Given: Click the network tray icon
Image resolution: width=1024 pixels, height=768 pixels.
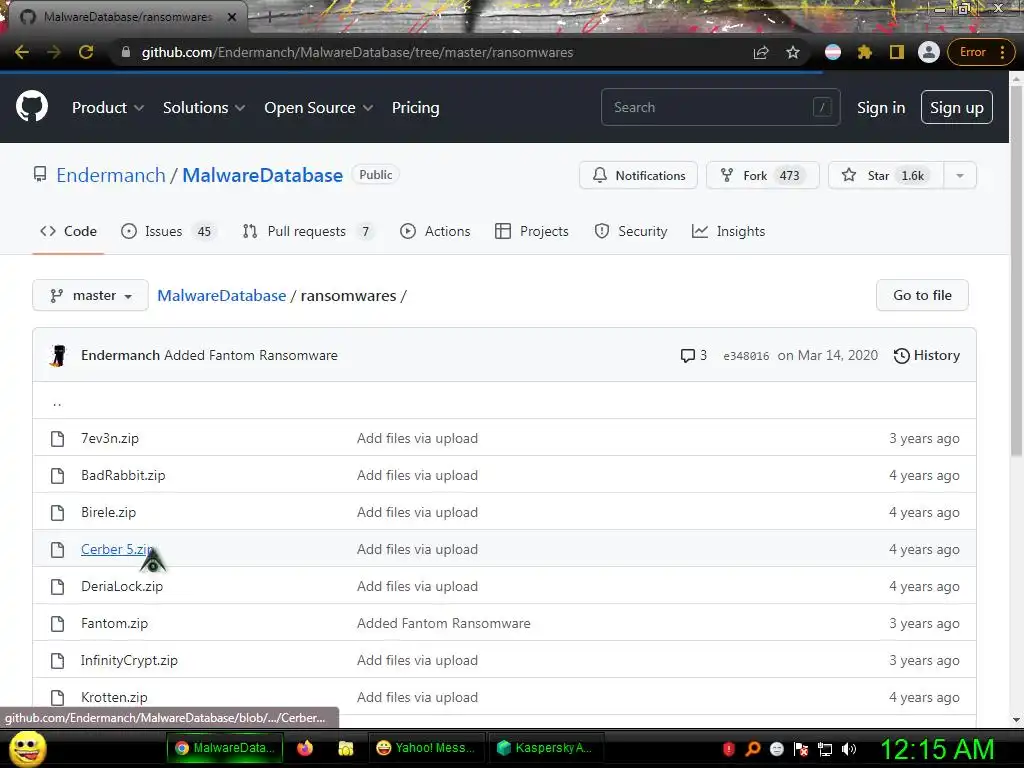Looking at the screenshot, I should tap(825, 749).
